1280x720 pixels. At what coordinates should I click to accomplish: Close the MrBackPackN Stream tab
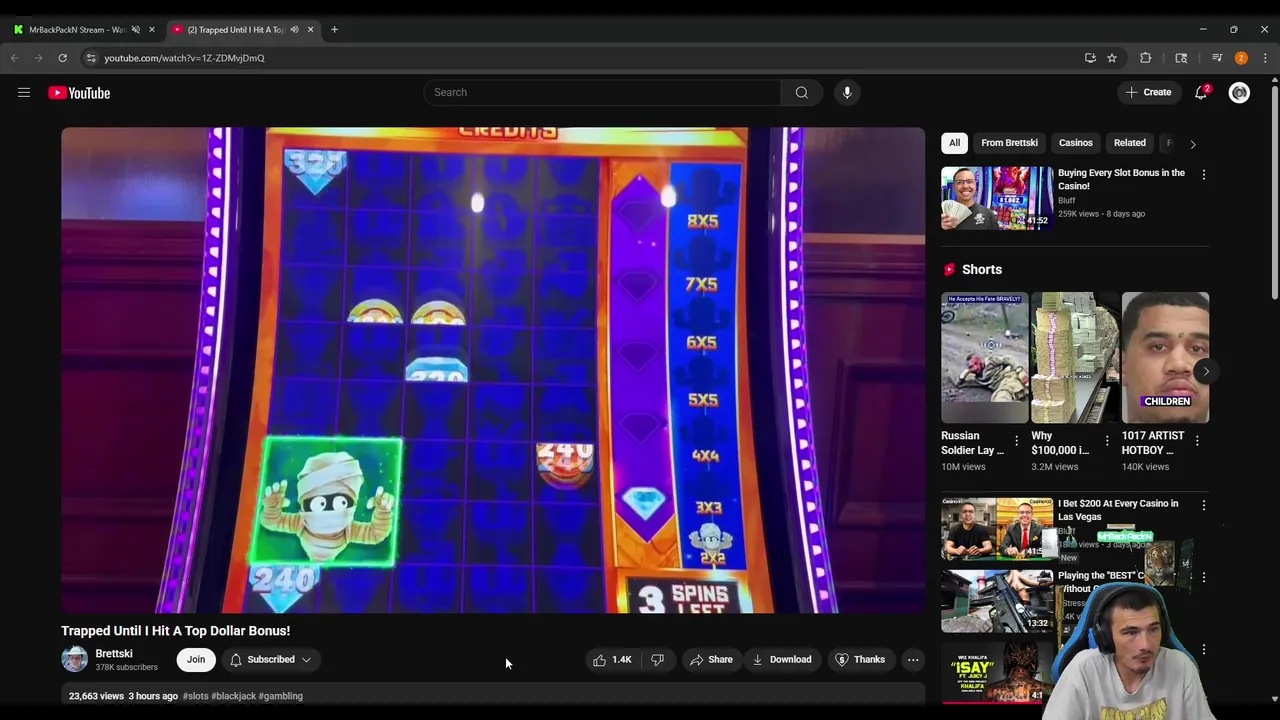pos(152,29)
